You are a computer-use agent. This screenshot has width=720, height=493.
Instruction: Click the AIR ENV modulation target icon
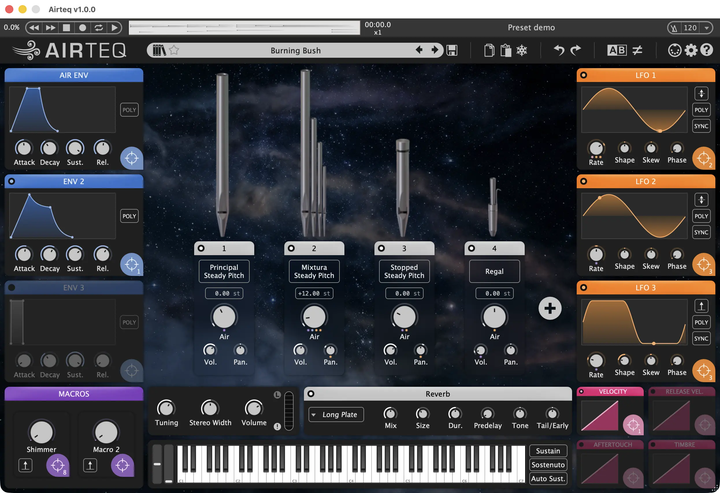tap(131, 158)
